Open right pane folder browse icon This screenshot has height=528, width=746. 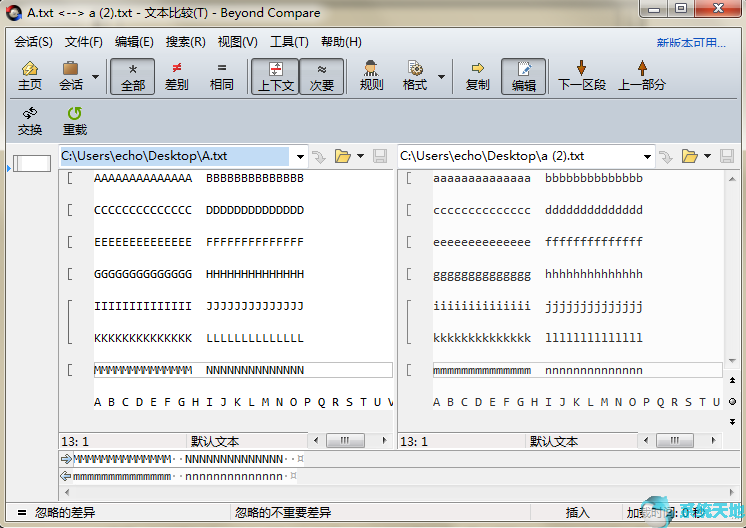[689, 156]
